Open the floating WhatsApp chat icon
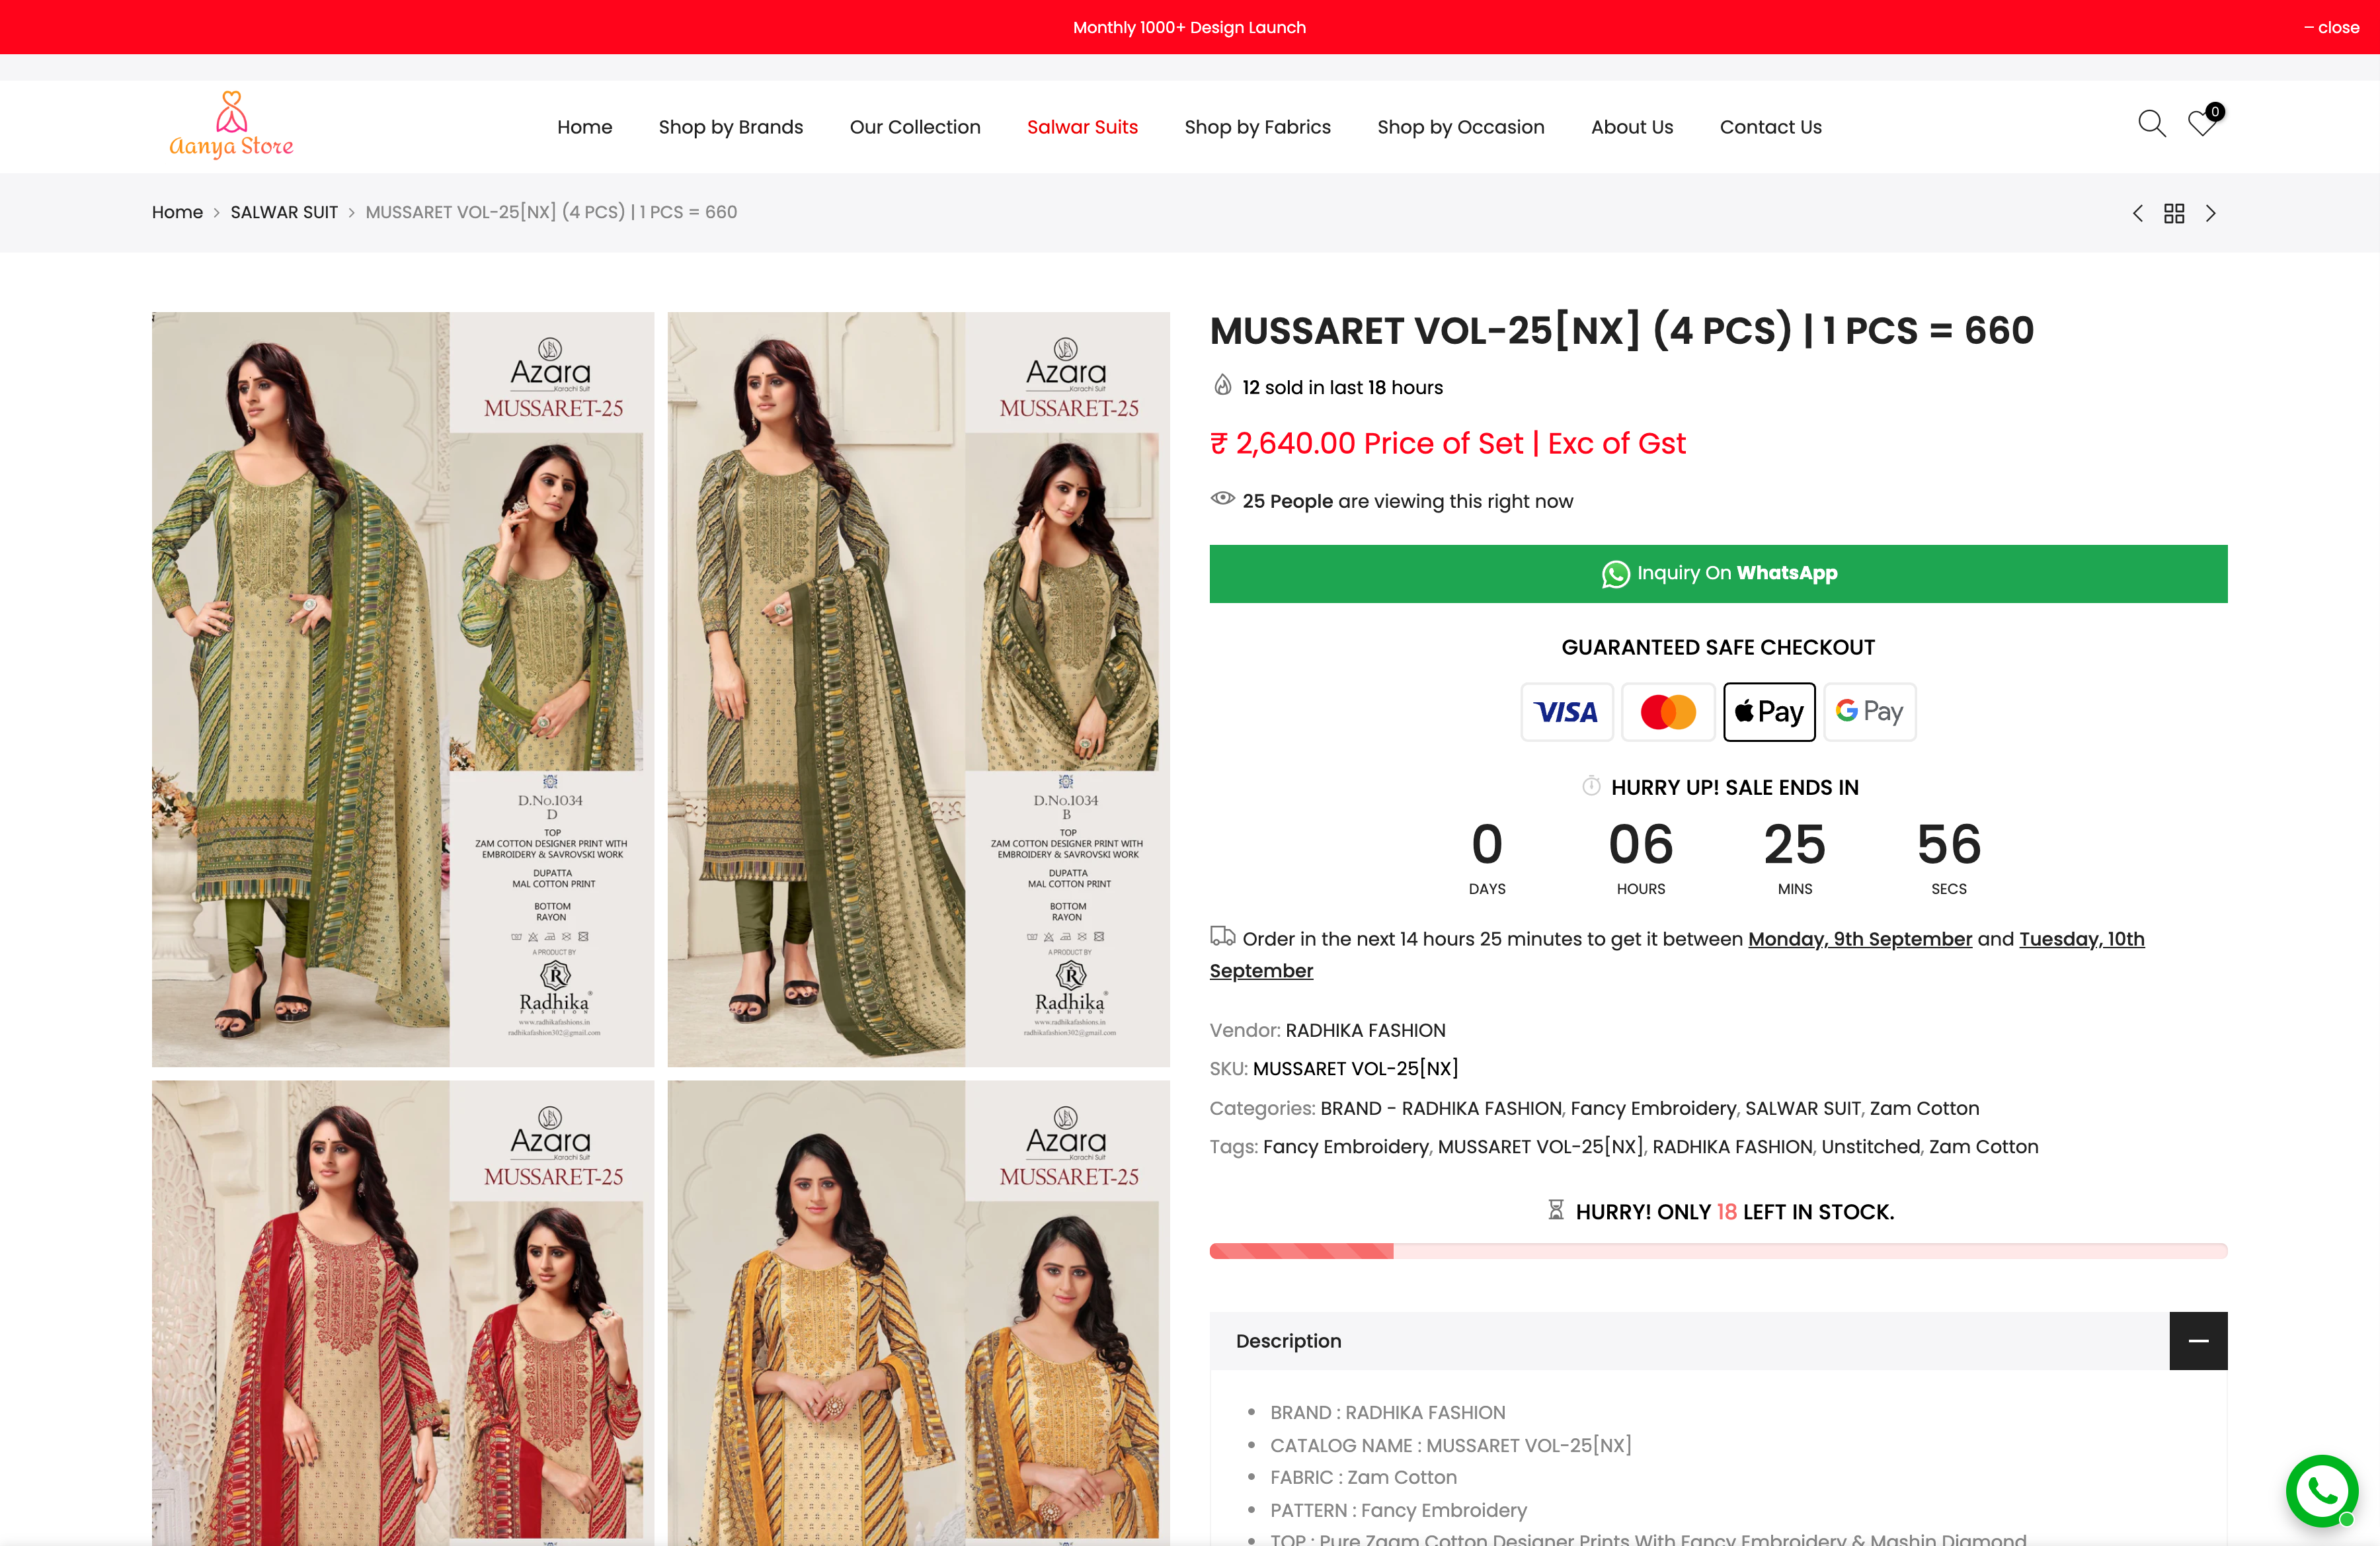 (2323, 1491)
